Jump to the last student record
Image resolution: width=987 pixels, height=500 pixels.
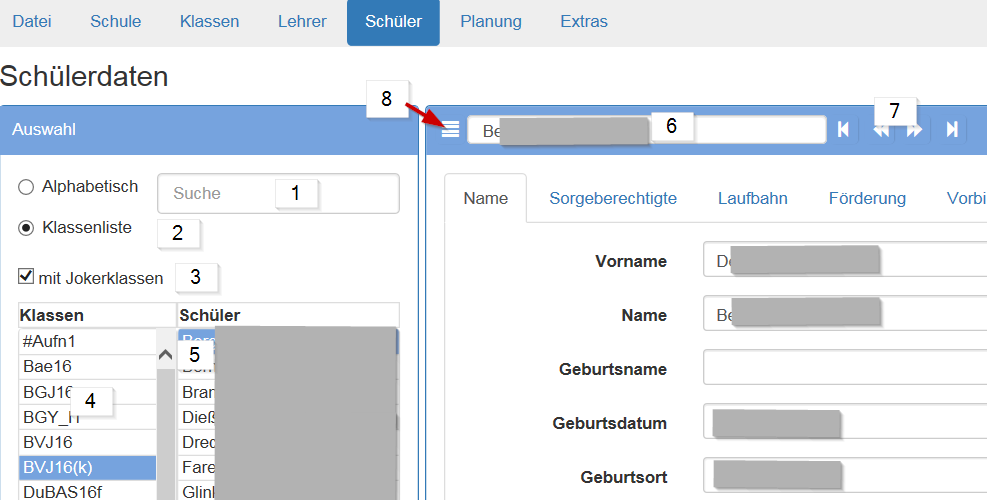pyautogui.click(x=952, y=129)
